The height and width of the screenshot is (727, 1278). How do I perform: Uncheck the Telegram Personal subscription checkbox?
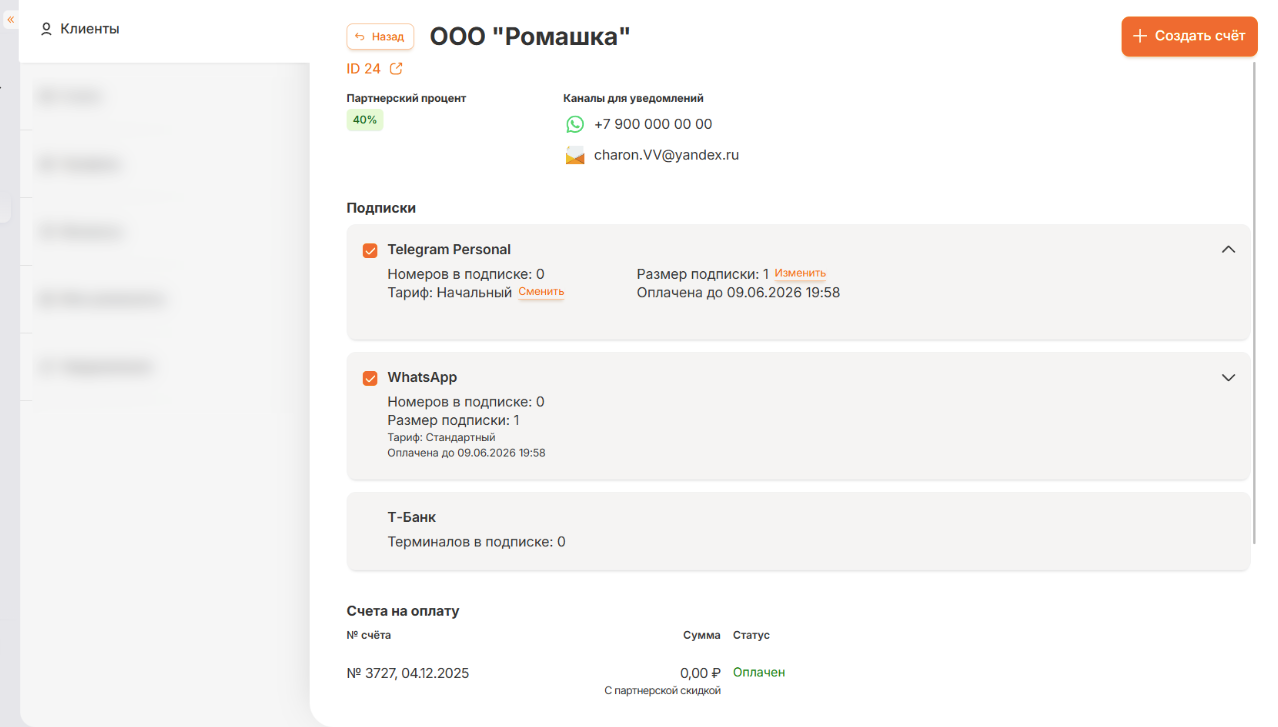click(x=370, y=250)
